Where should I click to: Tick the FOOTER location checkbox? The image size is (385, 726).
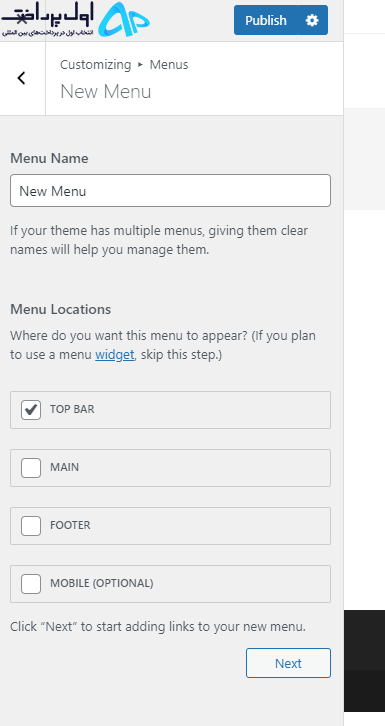pos(31,526)
